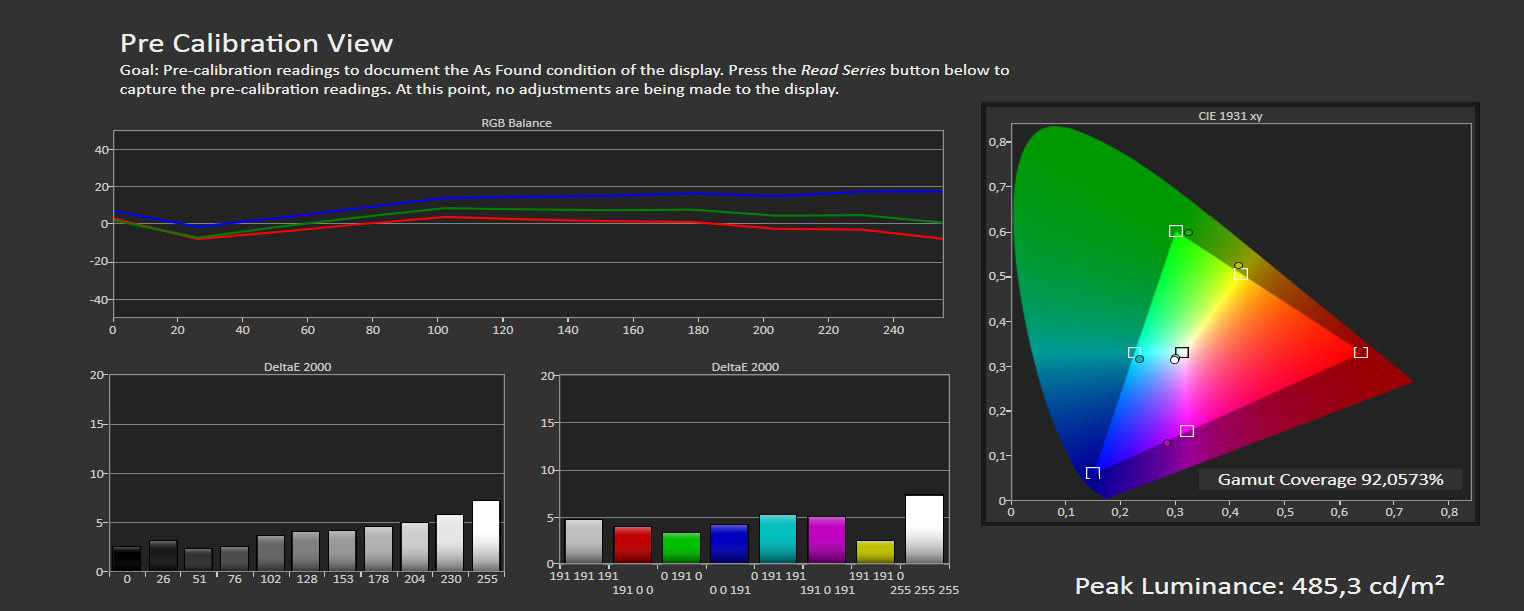Select the grayscale DeltaE bar for level 204

(415, 547)
